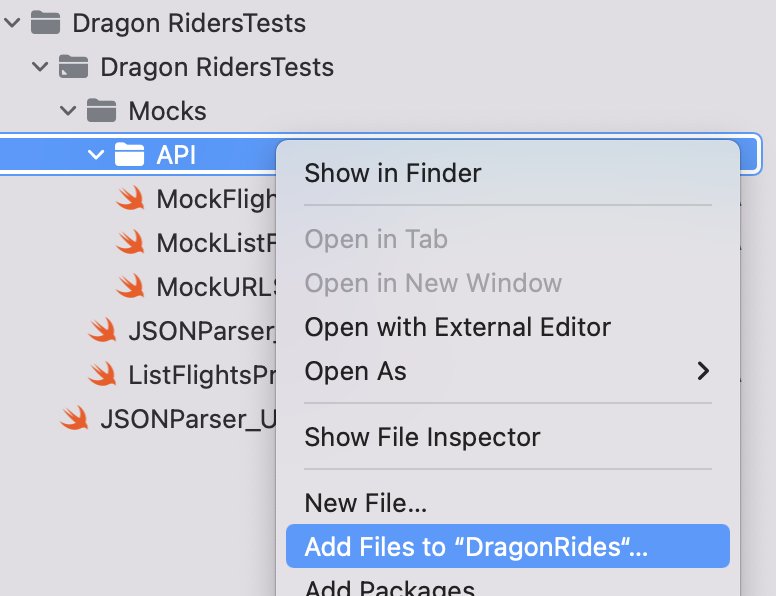Click the top Dragon RidersTests folder icon
This screenshot has width=776, height=596.
[46, 23]
